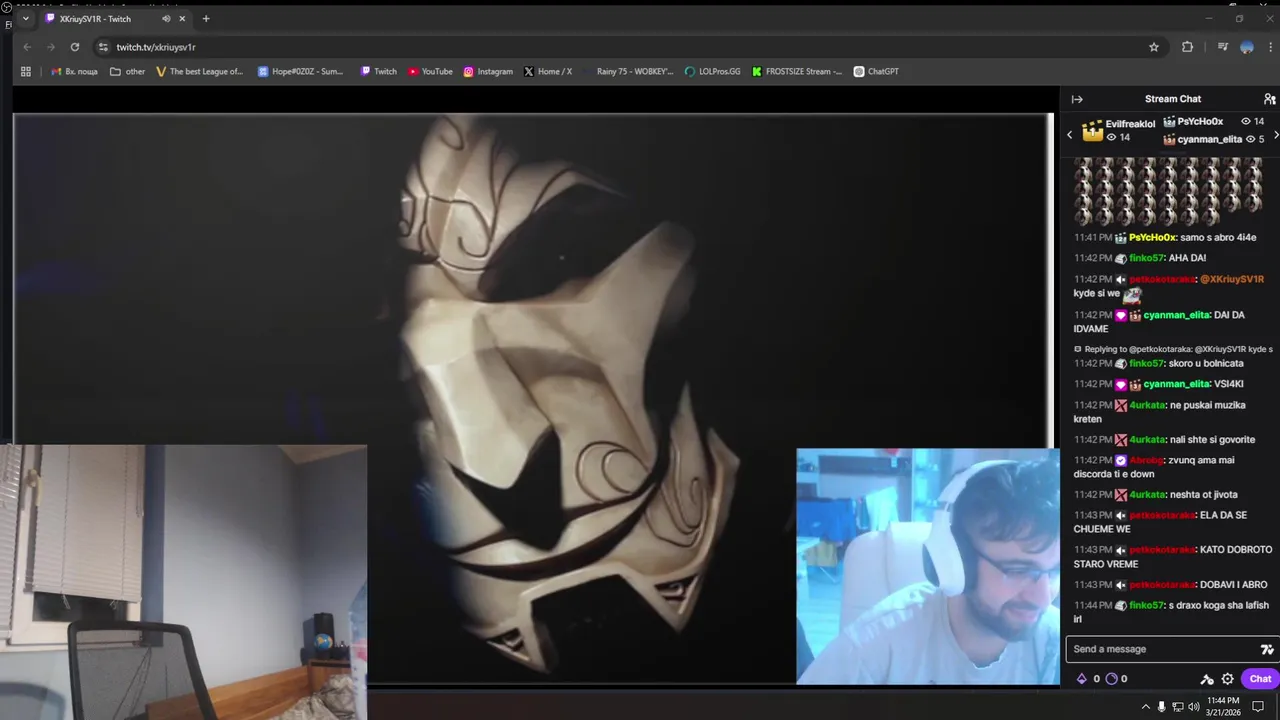Viewport: 1280px width, 720px height.
Task: Open the channel points circle icon
Action: coord(1111,679)
